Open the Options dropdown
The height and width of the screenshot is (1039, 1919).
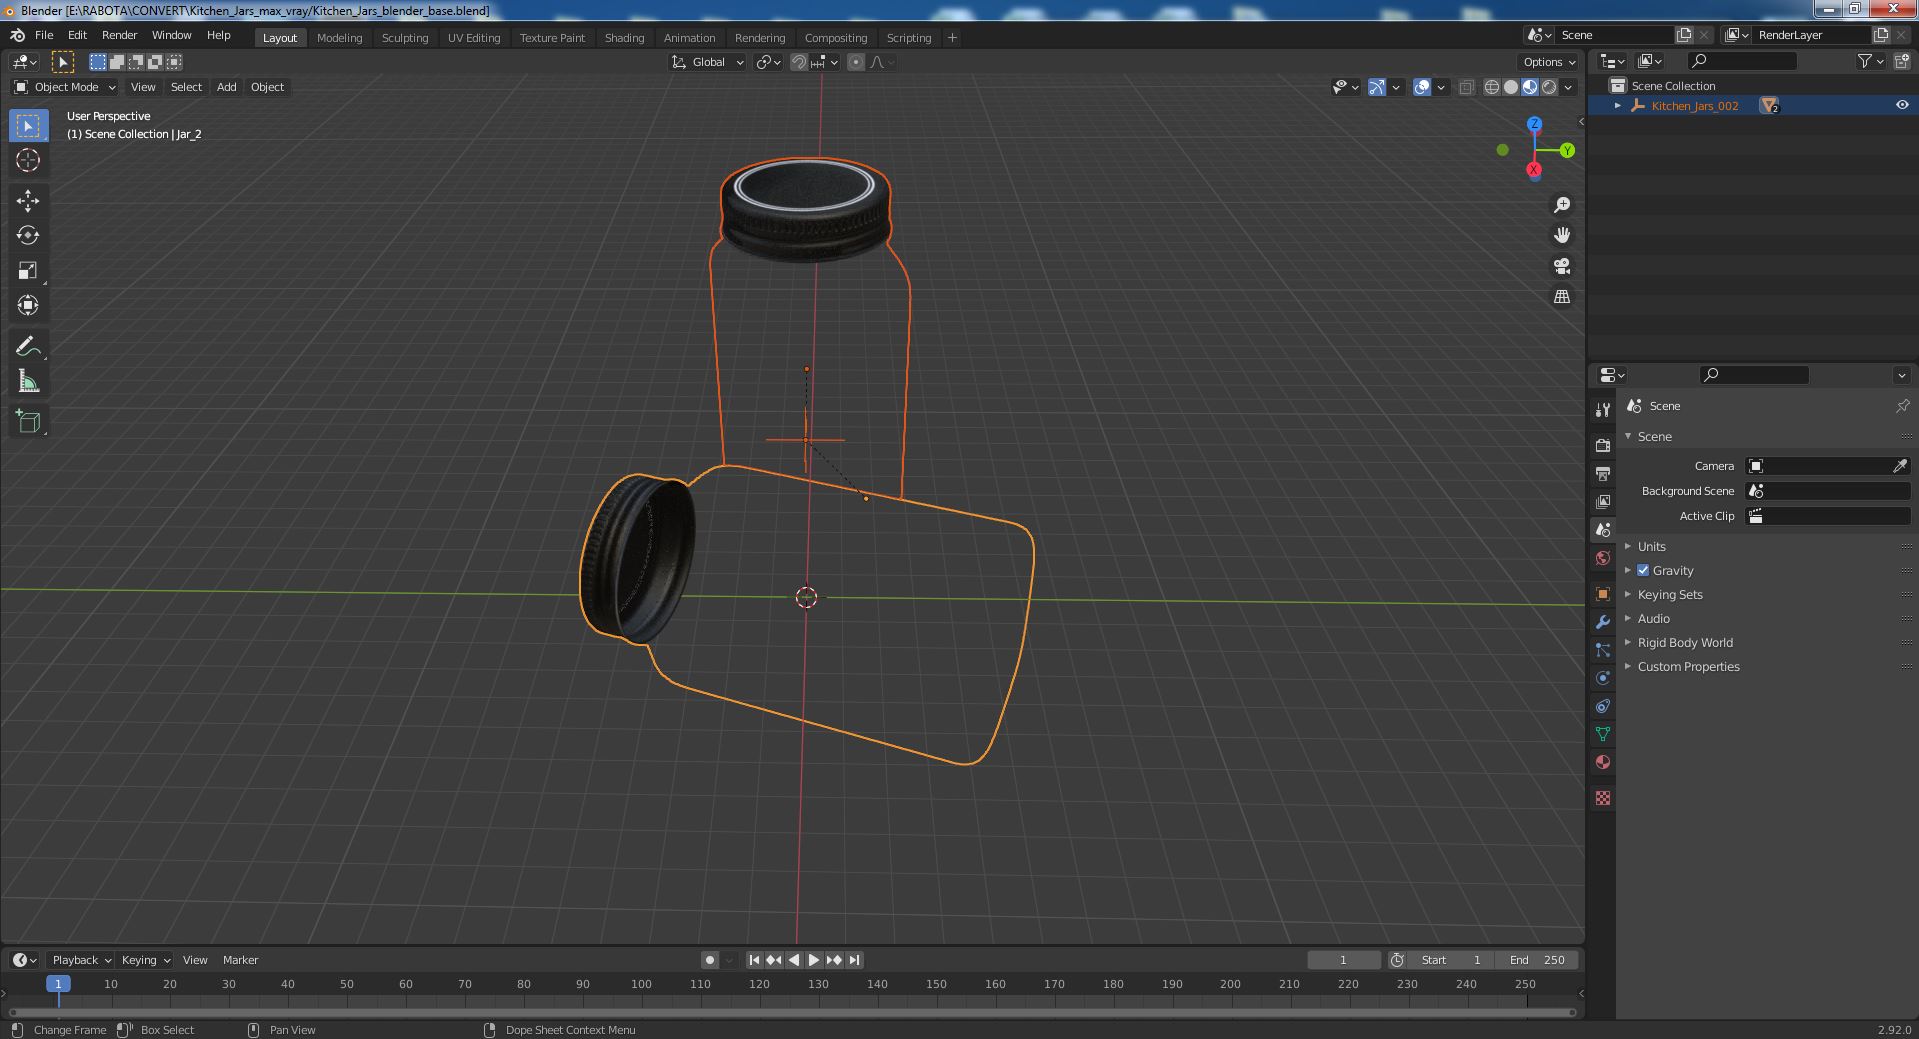tap(1549, 62)
